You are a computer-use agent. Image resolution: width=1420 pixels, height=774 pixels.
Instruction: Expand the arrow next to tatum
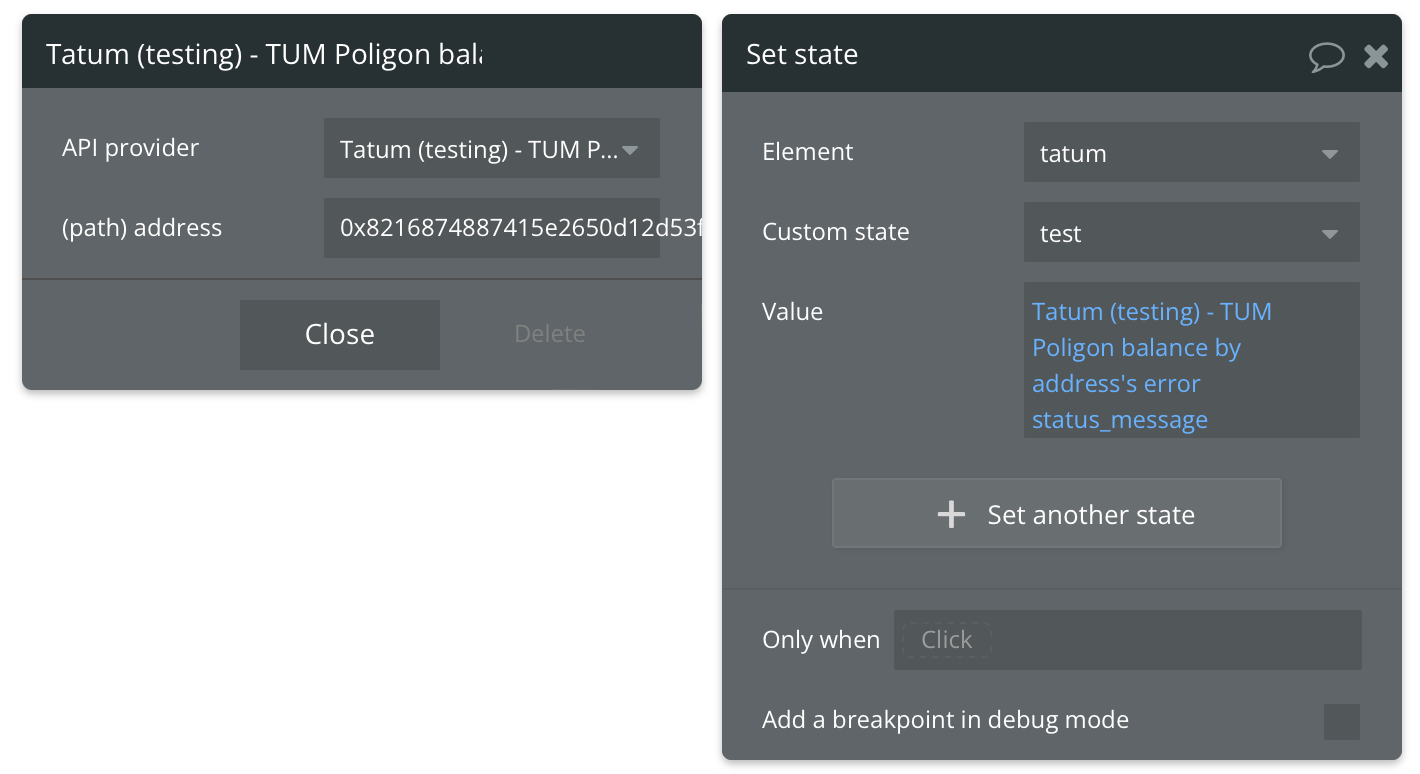1330,155
